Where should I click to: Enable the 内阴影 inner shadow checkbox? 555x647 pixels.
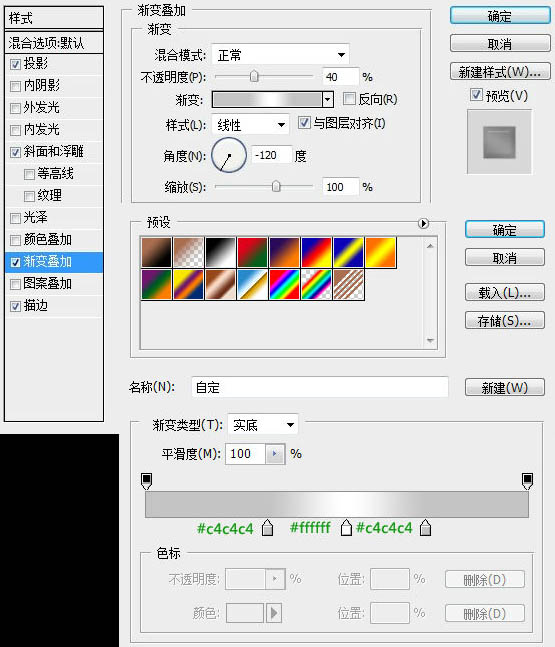[x=15, y=86]
